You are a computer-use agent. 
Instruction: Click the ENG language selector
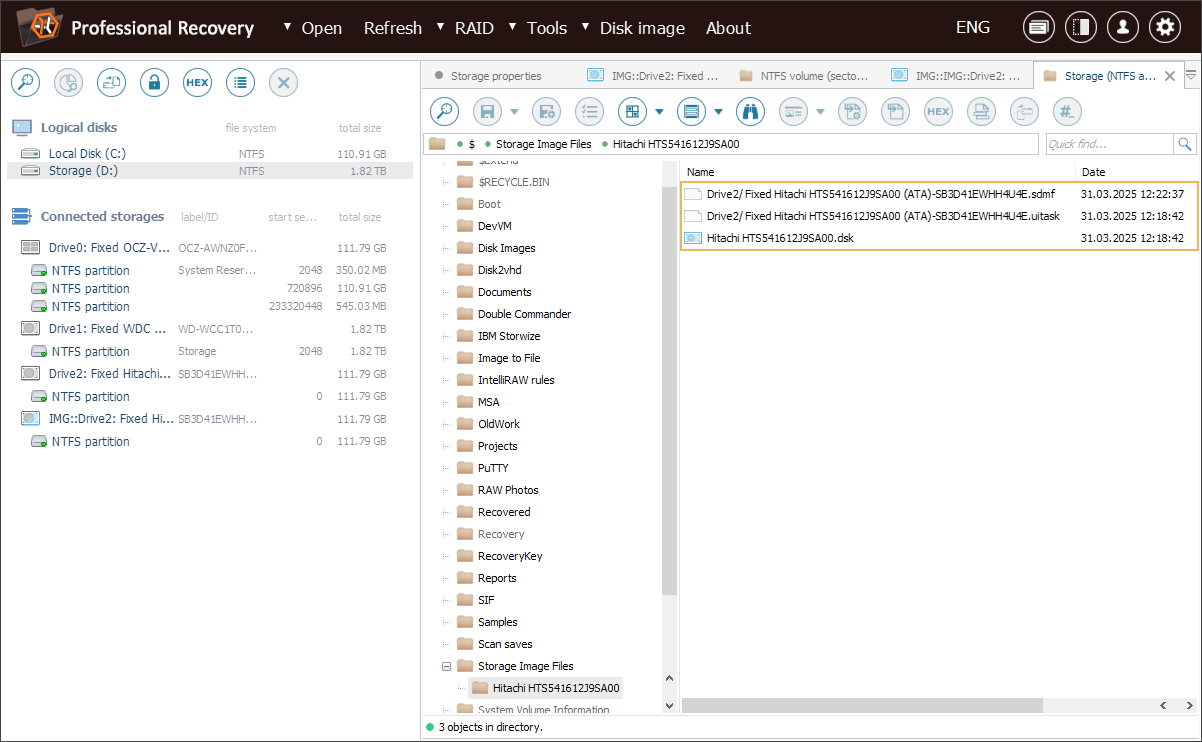tap(972, 28)
